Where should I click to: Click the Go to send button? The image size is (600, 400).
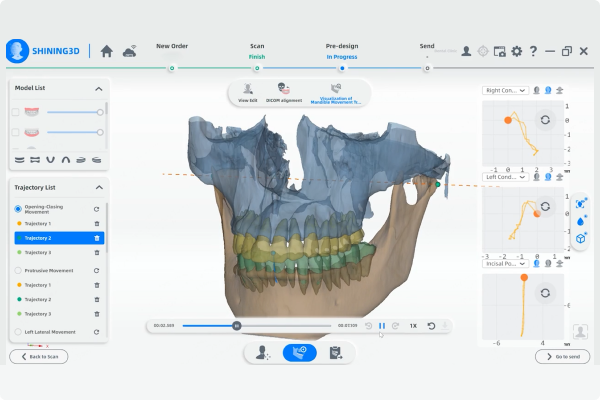tap(562, 356)
